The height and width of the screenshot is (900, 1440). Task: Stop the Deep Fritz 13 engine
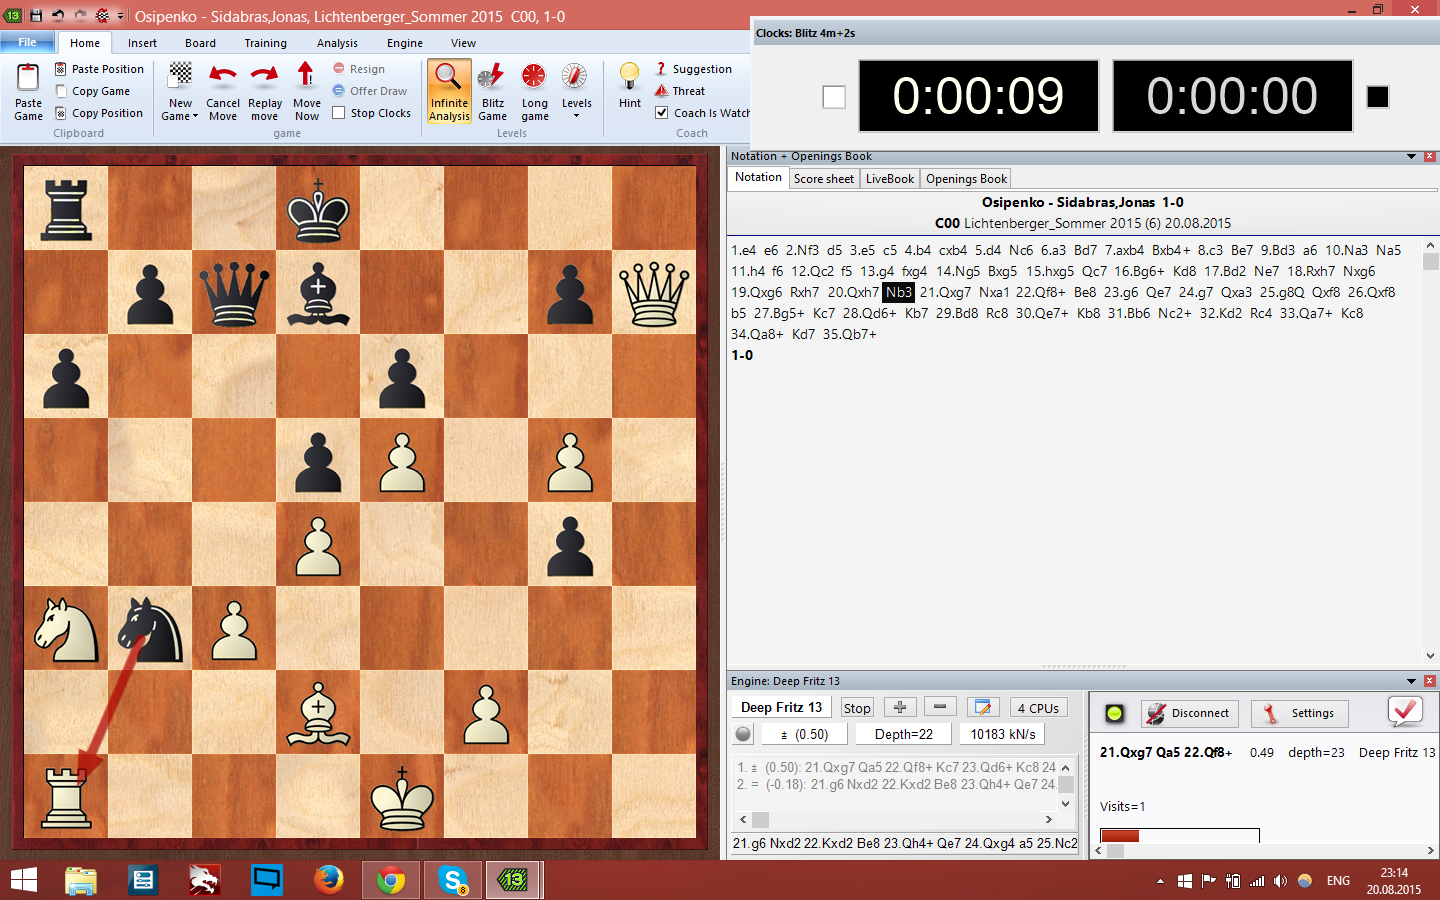[856, 708]
